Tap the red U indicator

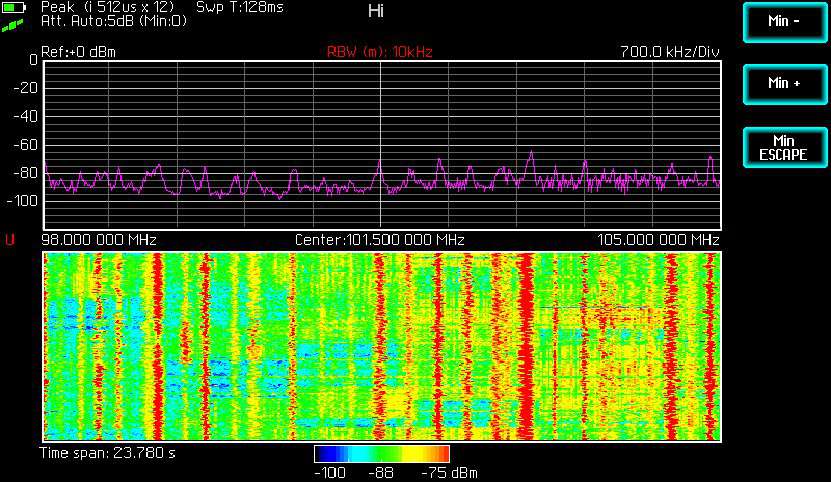point(10,240)
